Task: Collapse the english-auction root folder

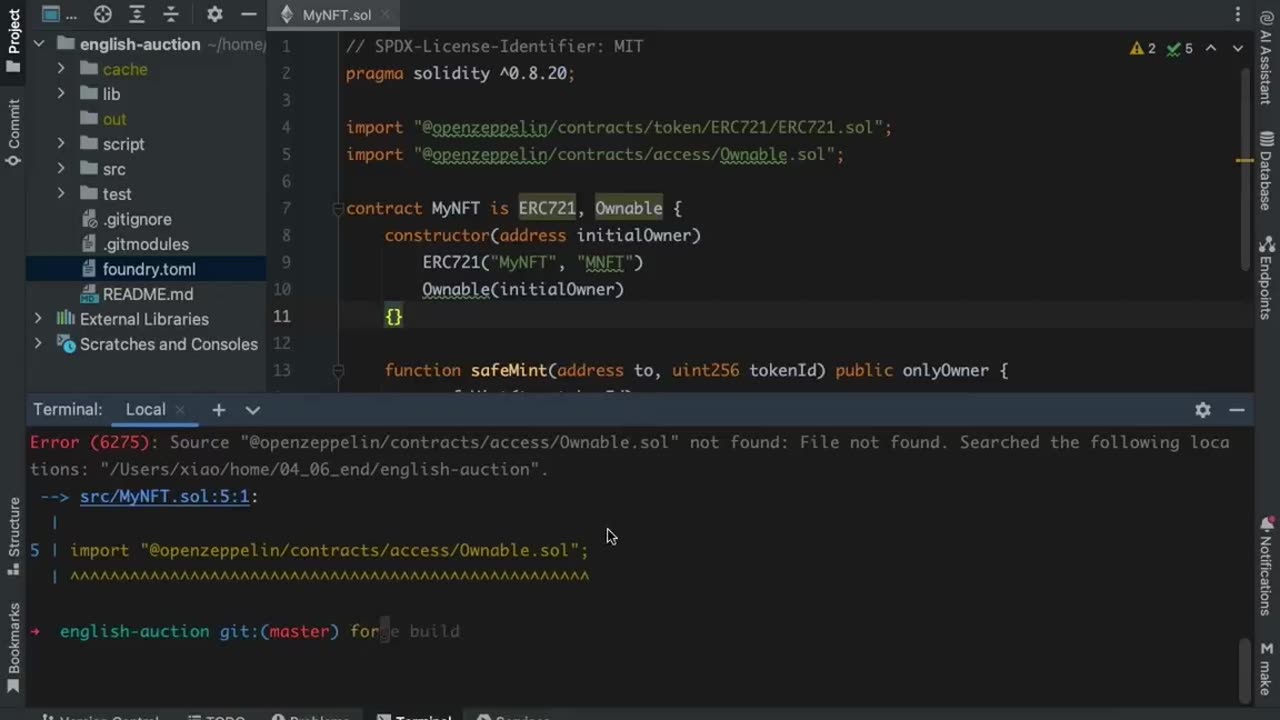Action: click(39, 44)
